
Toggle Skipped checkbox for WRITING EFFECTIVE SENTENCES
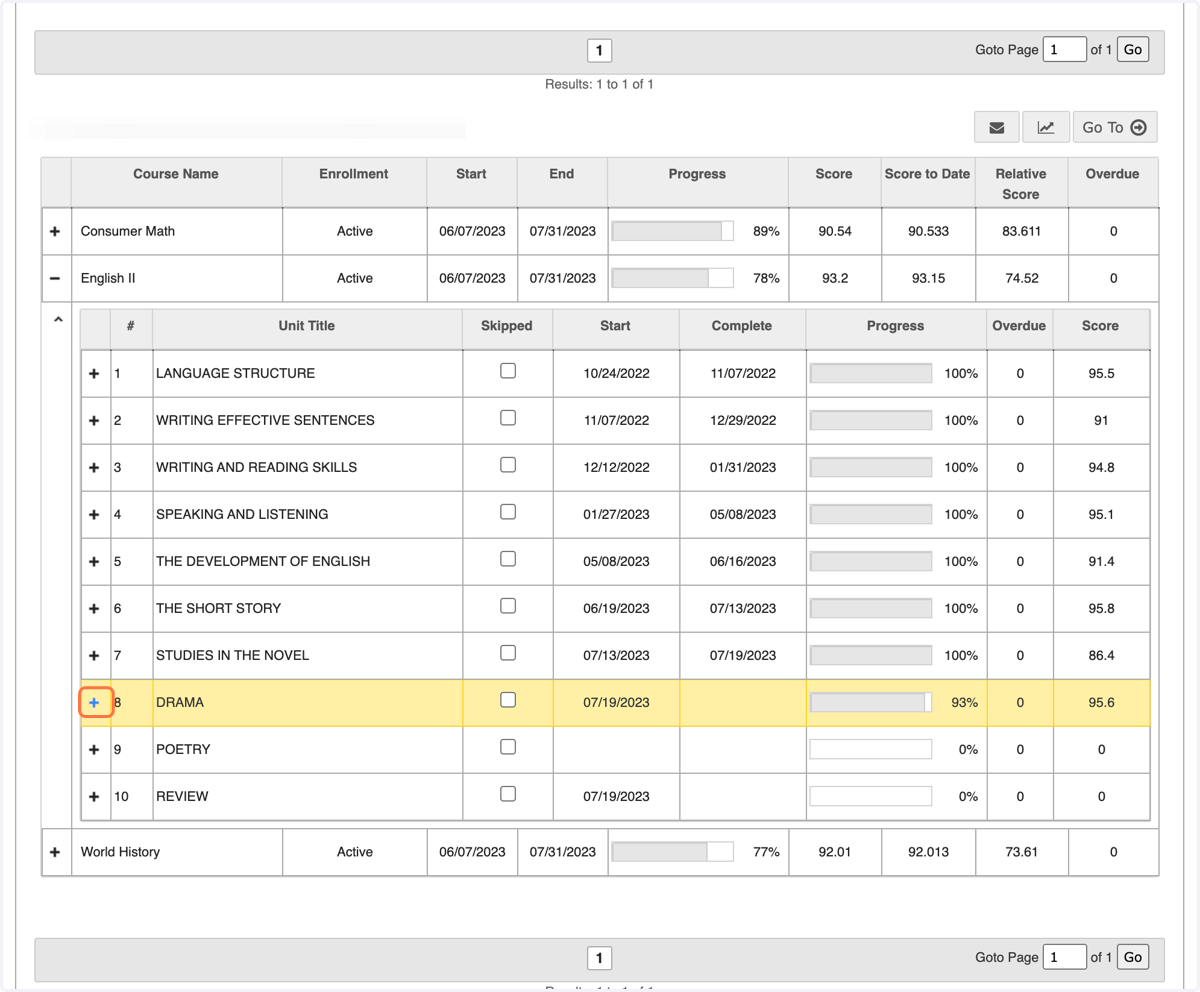click(508, 418)
